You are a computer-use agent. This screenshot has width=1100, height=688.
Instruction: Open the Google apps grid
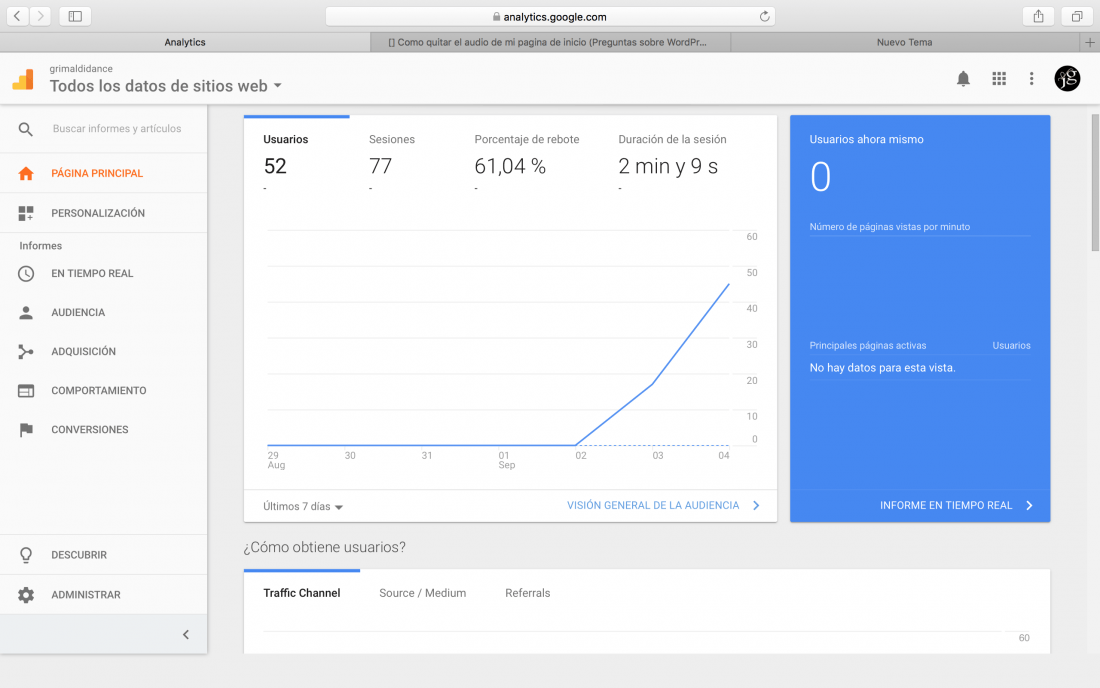[x=999, y=79]
